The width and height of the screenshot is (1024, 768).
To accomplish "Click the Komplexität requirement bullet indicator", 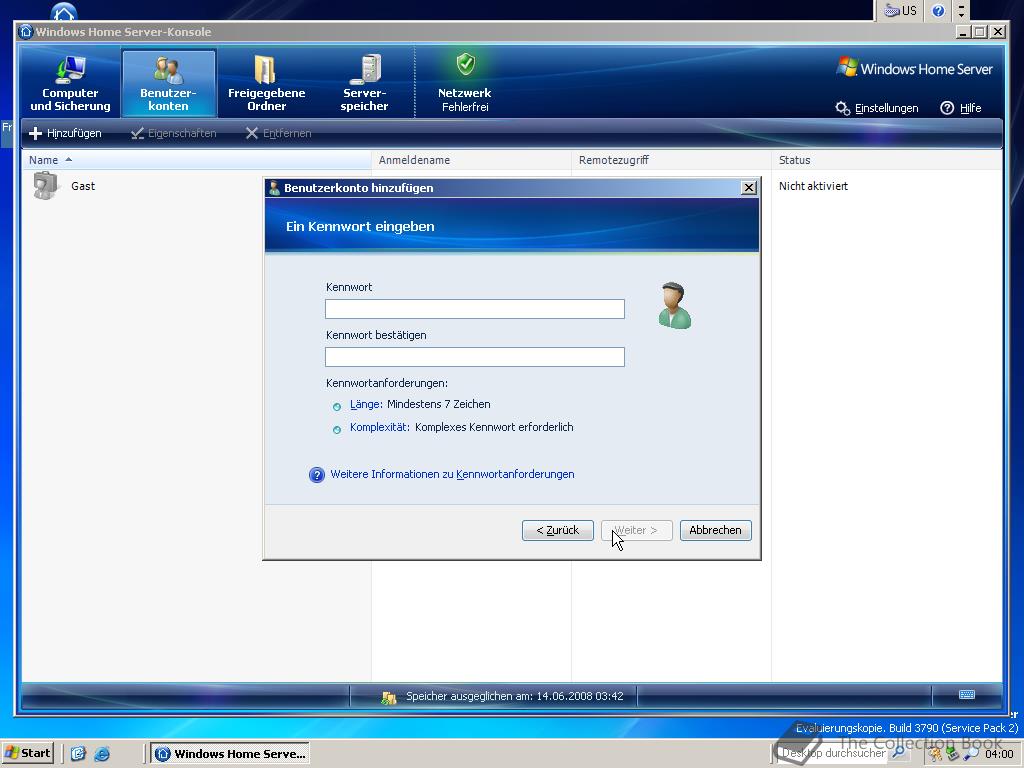I will (337, 430).
